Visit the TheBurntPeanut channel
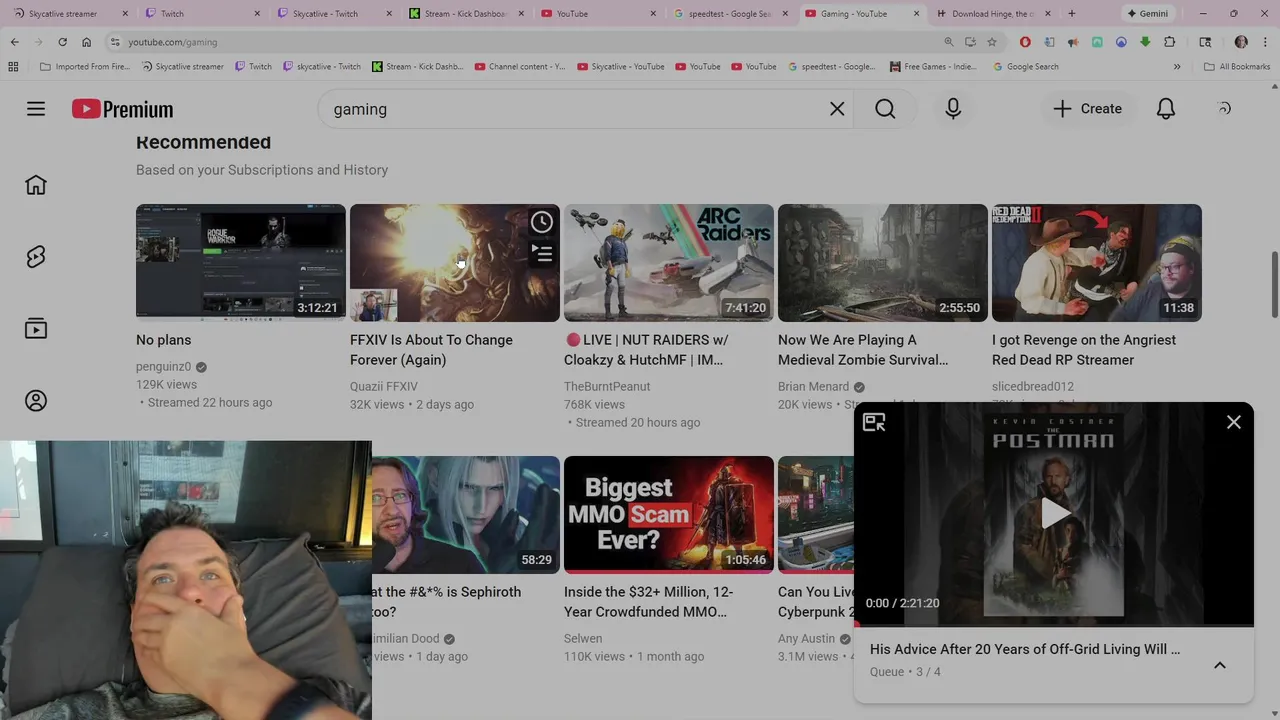Screen dimensions: 1280x720 point(607,387)
